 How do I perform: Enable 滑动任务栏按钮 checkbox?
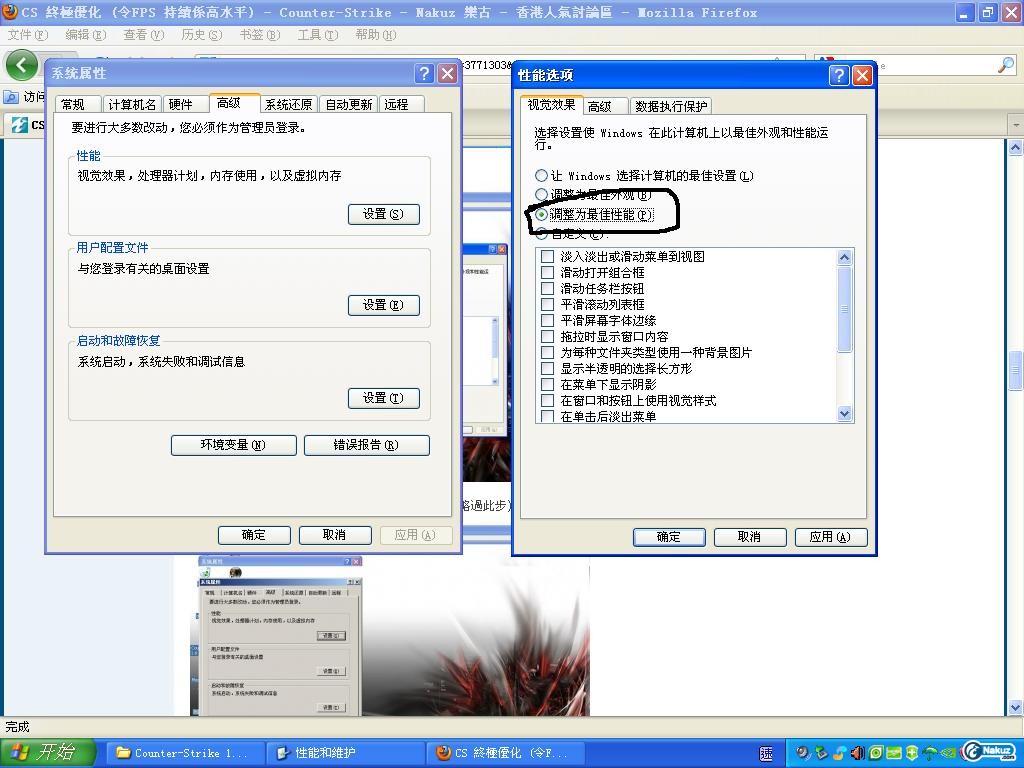click(x=547, y=289)
